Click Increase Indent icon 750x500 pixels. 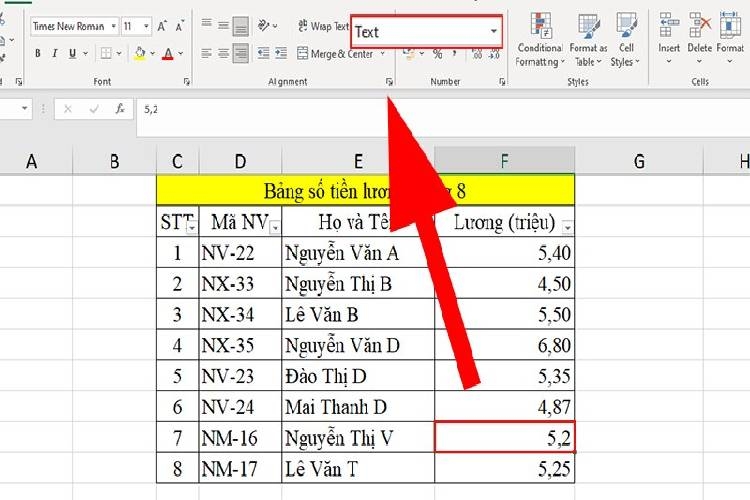point(281,54)
